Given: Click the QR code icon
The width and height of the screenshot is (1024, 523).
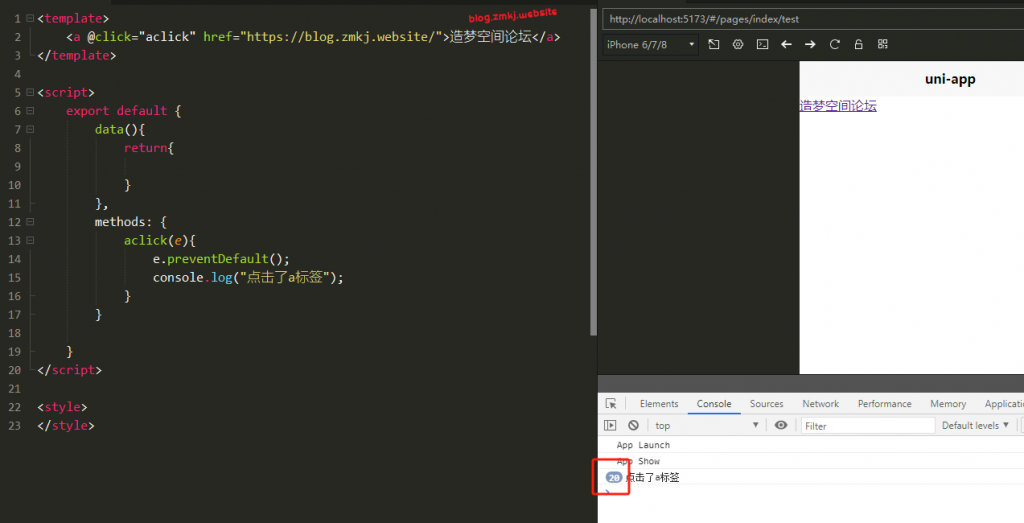Looking at the screenshot, I should tap(882, 45).
